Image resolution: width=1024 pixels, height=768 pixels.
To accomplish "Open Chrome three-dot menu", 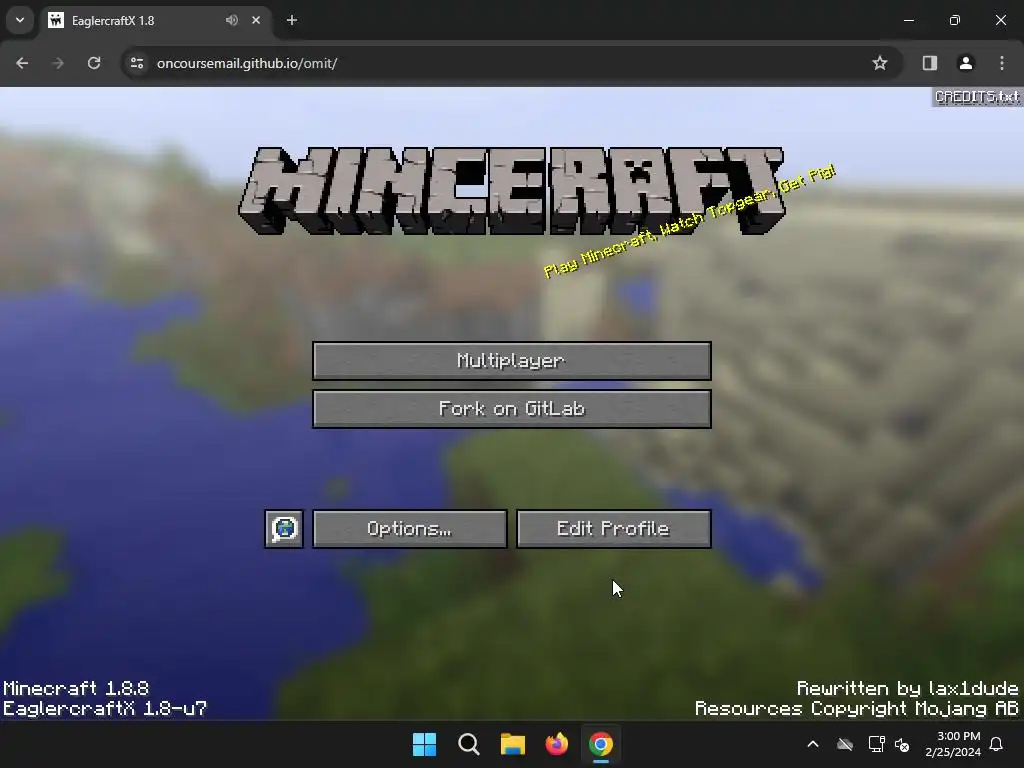I will (x=1002, y=63).
